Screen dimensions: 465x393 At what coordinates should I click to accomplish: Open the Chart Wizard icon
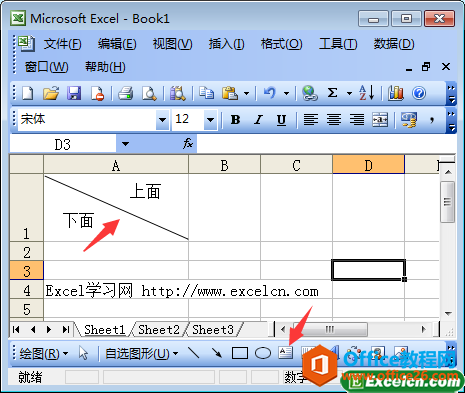[x=396, y=93]
